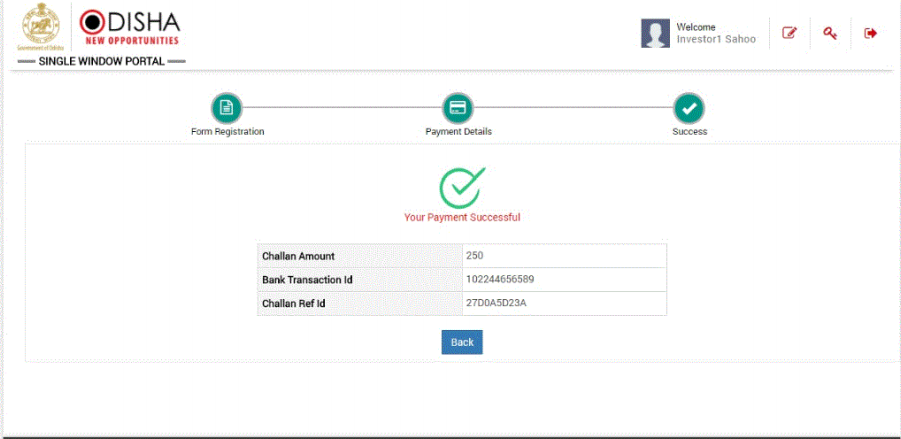Click the Success step label
This screenshot has width=901, height=439.
[x=690, y=132]
